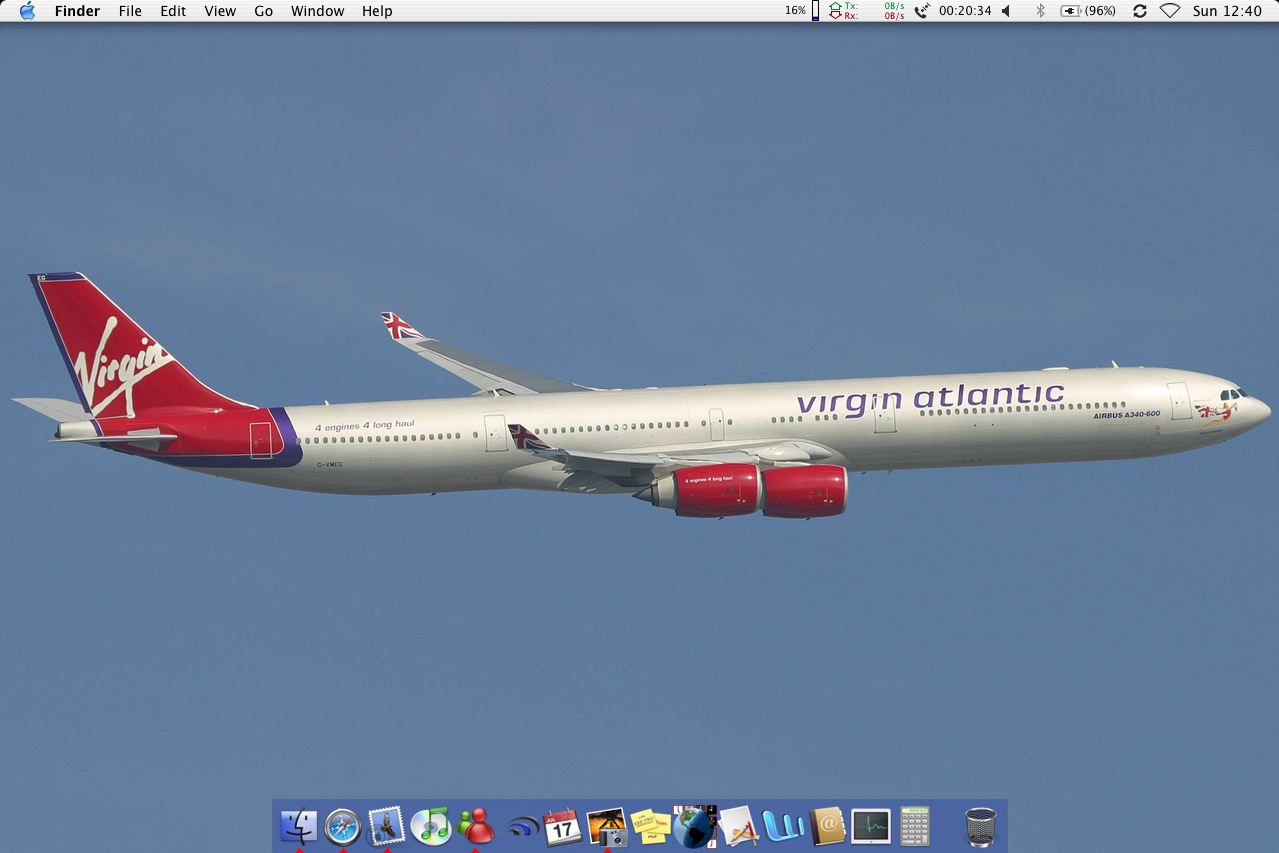Viewport: 1279px width, 853px height.
Task: Click the Sun 12:40 clock
Action: click(1227, 11)
